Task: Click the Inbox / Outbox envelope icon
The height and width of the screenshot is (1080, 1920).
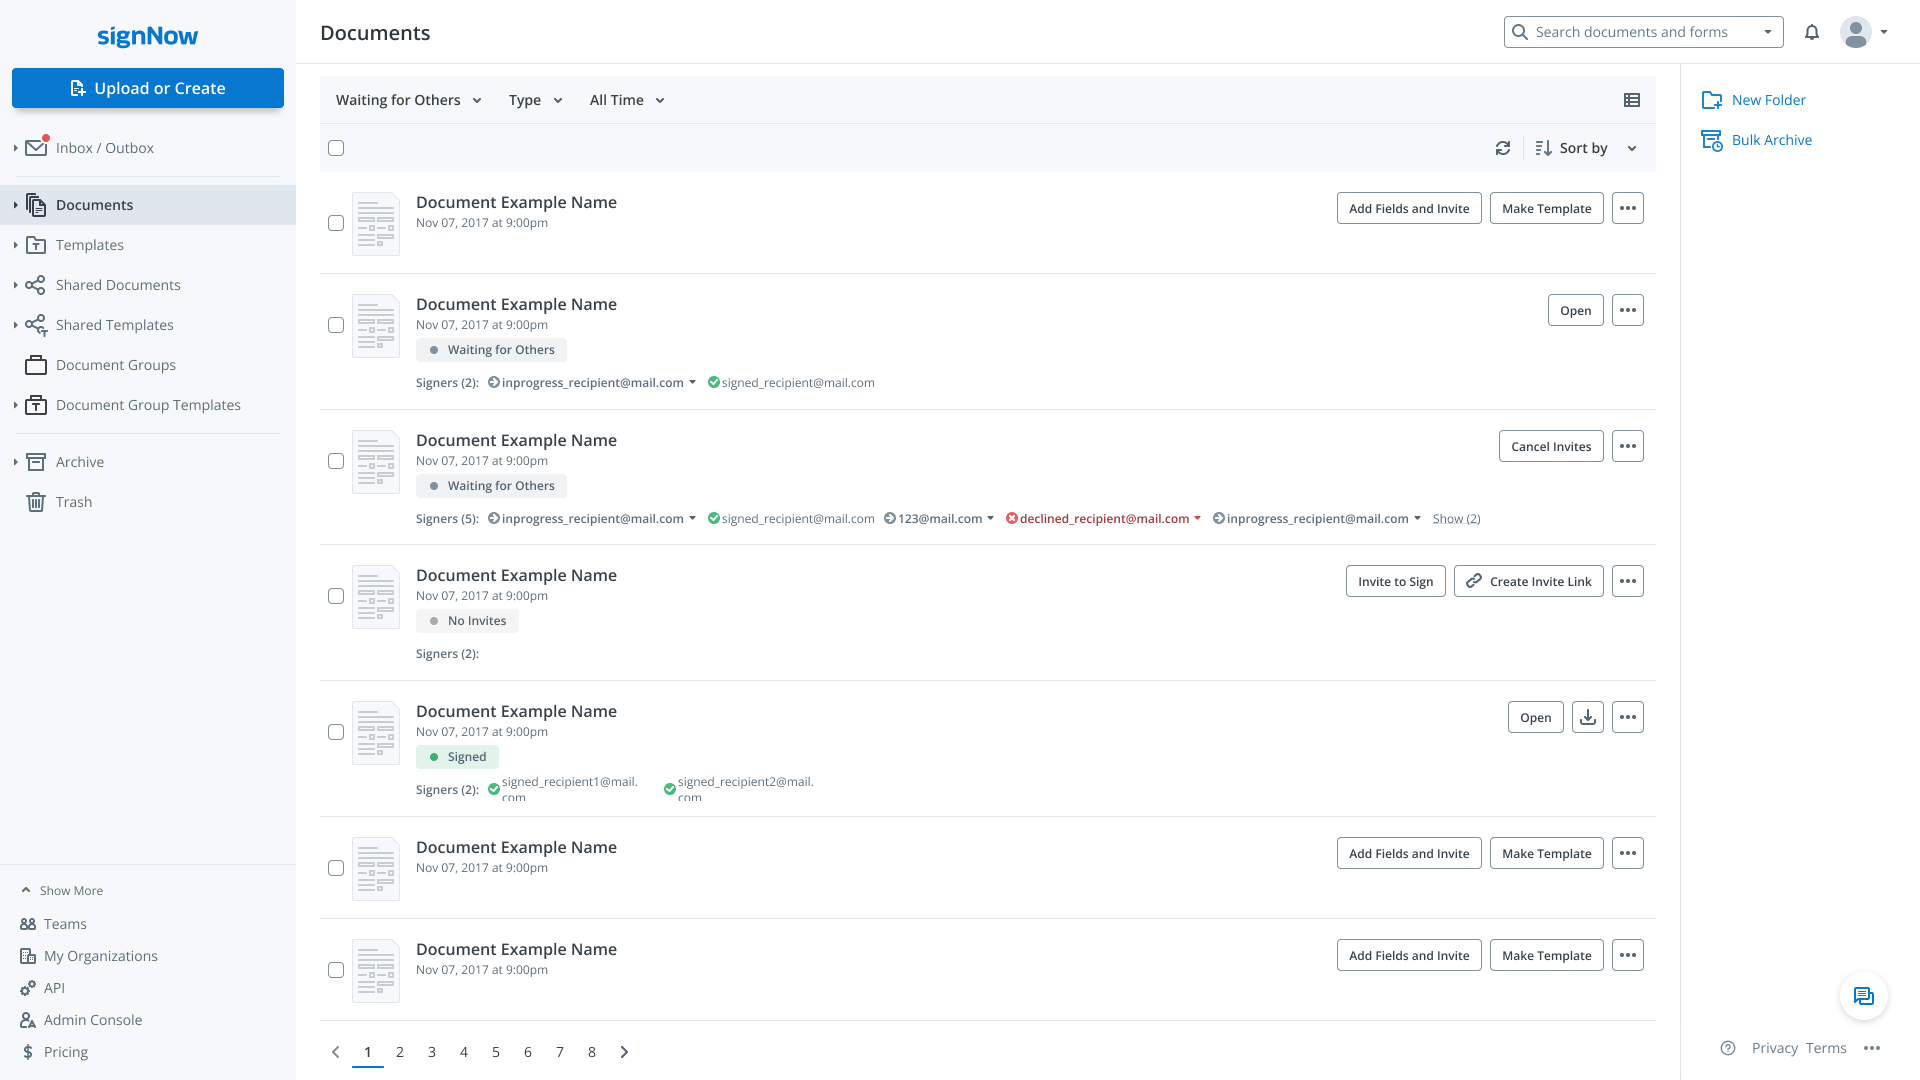Action: 36,147
